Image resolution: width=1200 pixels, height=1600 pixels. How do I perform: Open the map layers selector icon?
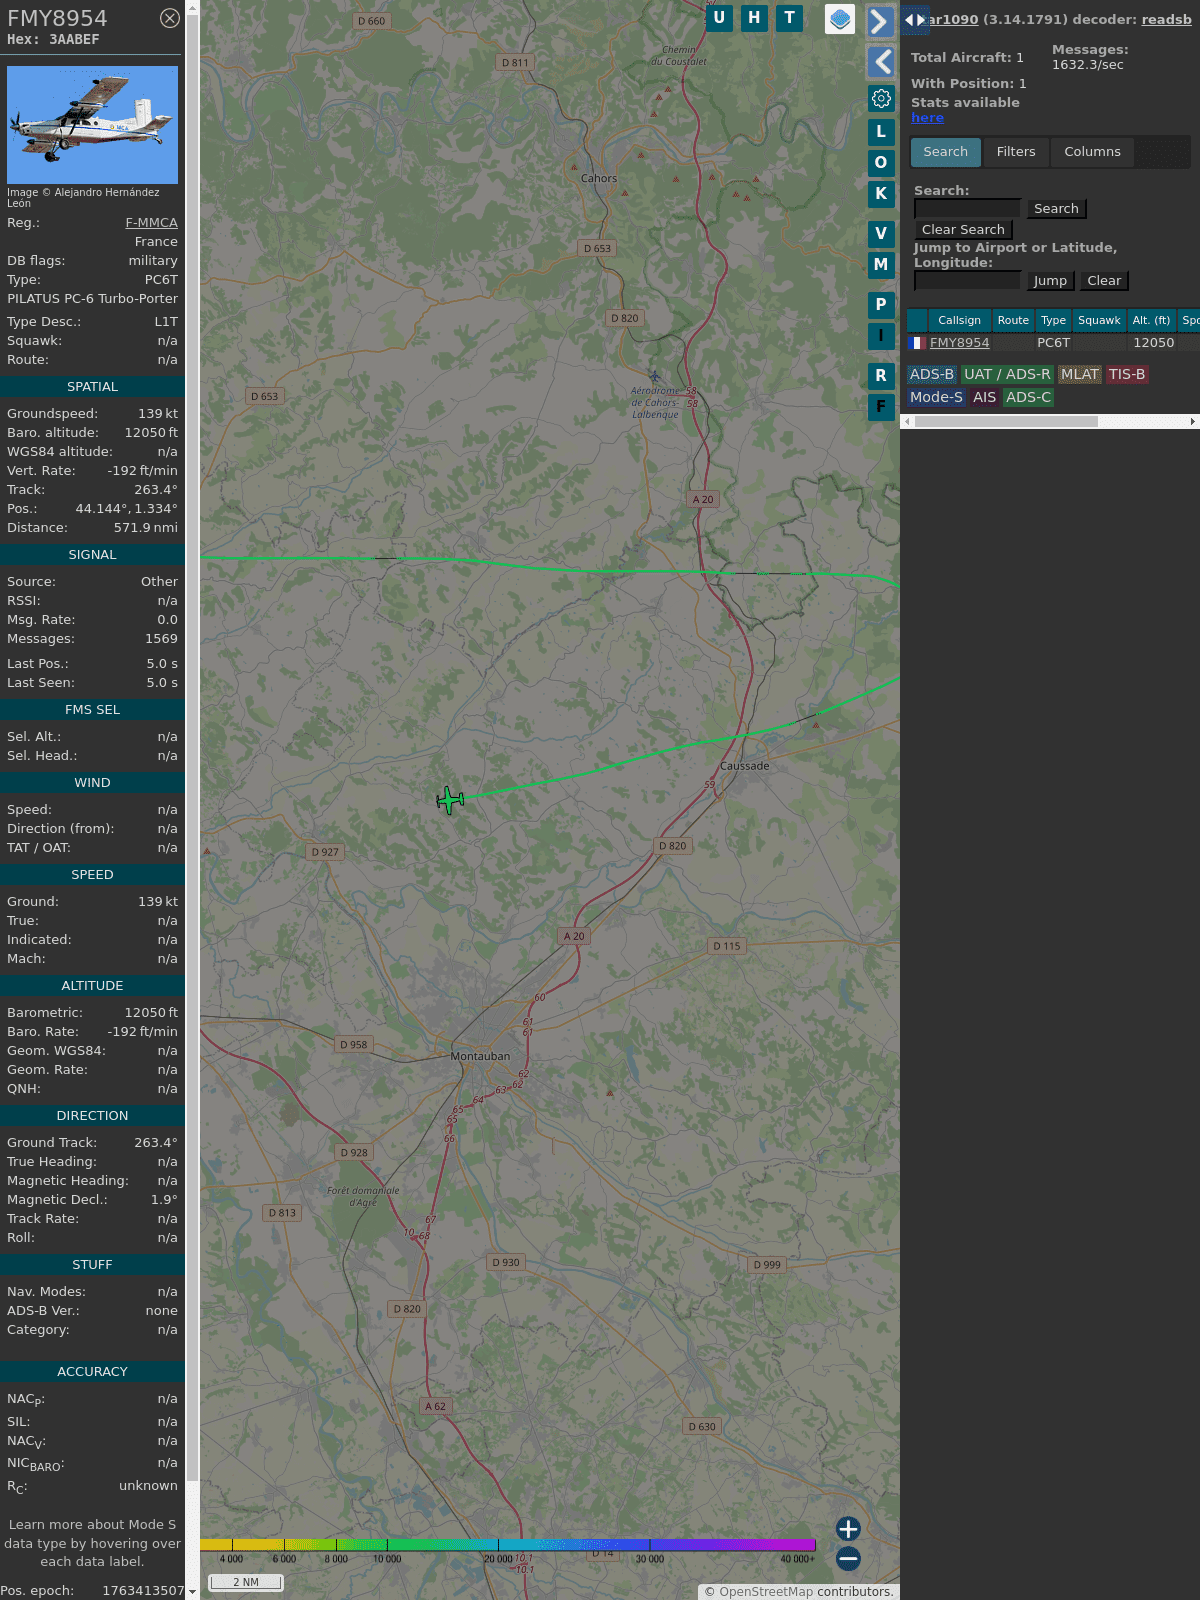click(840, 18)
